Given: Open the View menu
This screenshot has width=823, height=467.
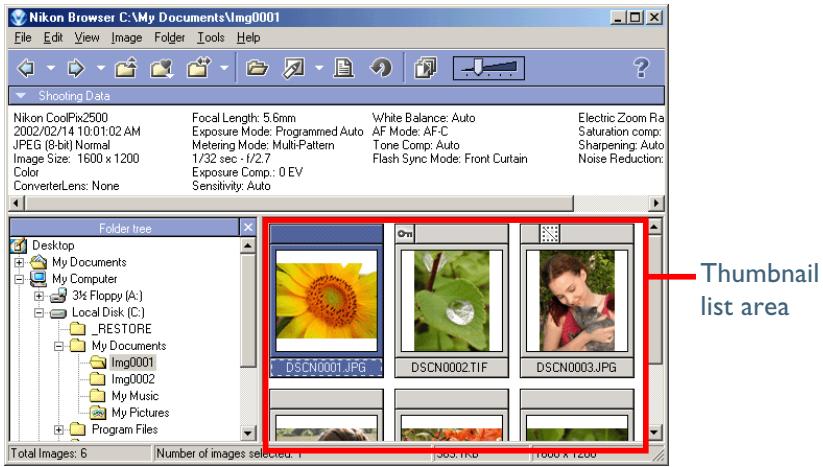Looking at the screenshot, I should [87, 38].
